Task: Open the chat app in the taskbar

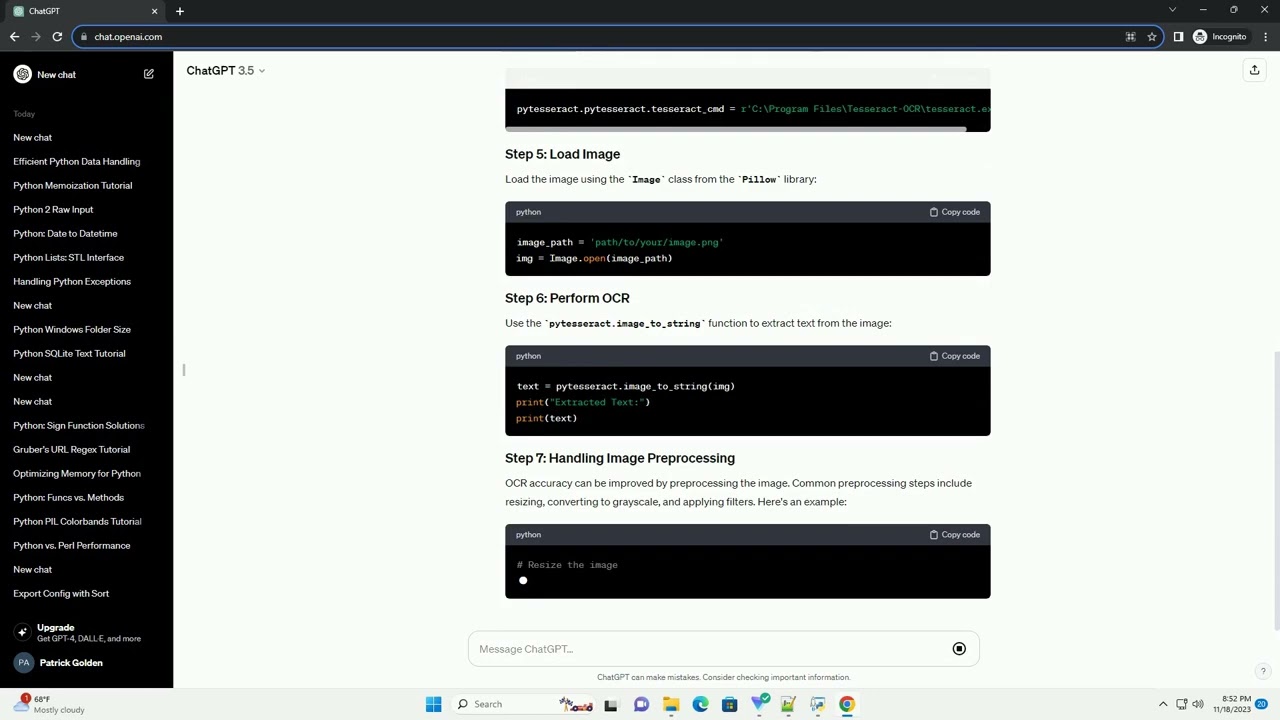Action: click(641, 704)
